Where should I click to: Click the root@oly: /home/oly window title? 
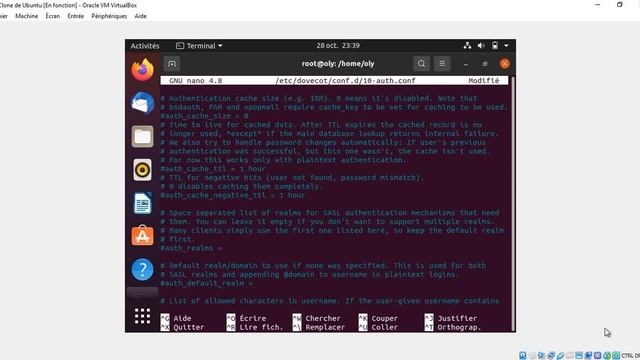338,64
